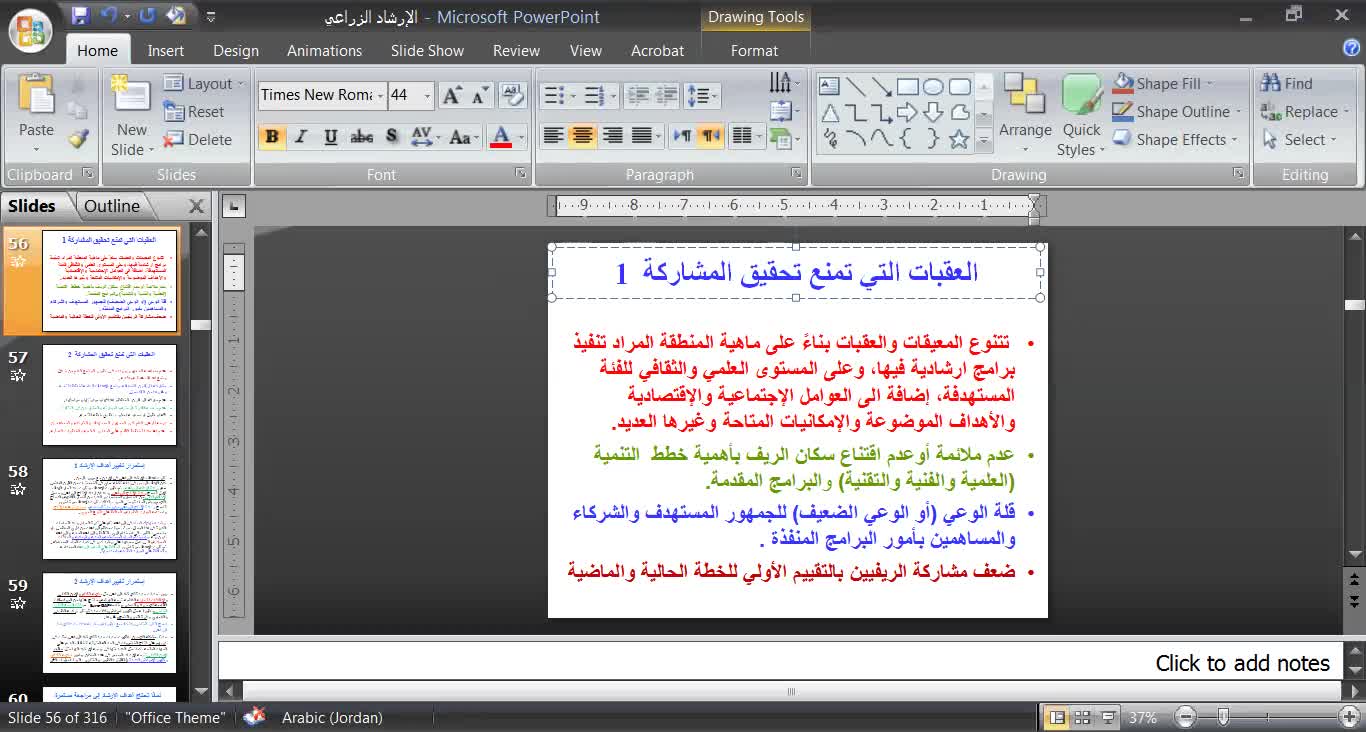Open PowerPoint Help question mark
The height and width of the screenshot is (732, 1366).
click(1351, 48)
